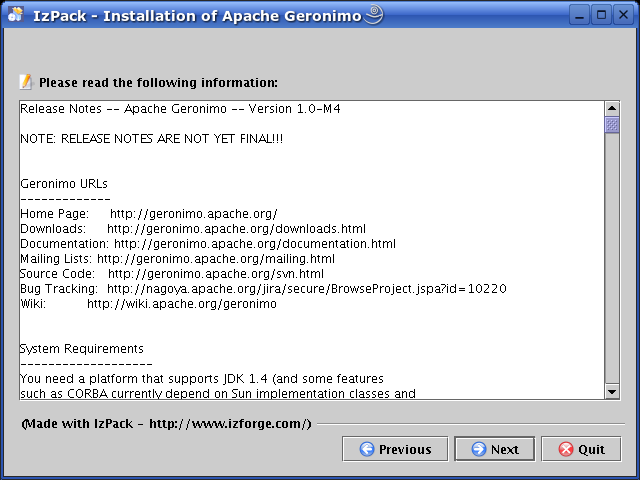The width and height of the screenshot is (640, 480).
Task: Click the "System Requirements" heading text
Action: [x=82, y=349]
